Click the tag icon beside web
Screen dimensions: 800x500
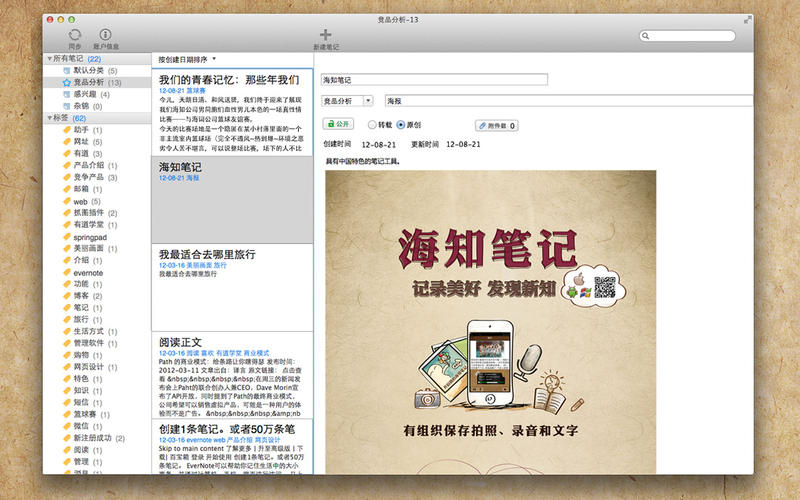[66, 201]
